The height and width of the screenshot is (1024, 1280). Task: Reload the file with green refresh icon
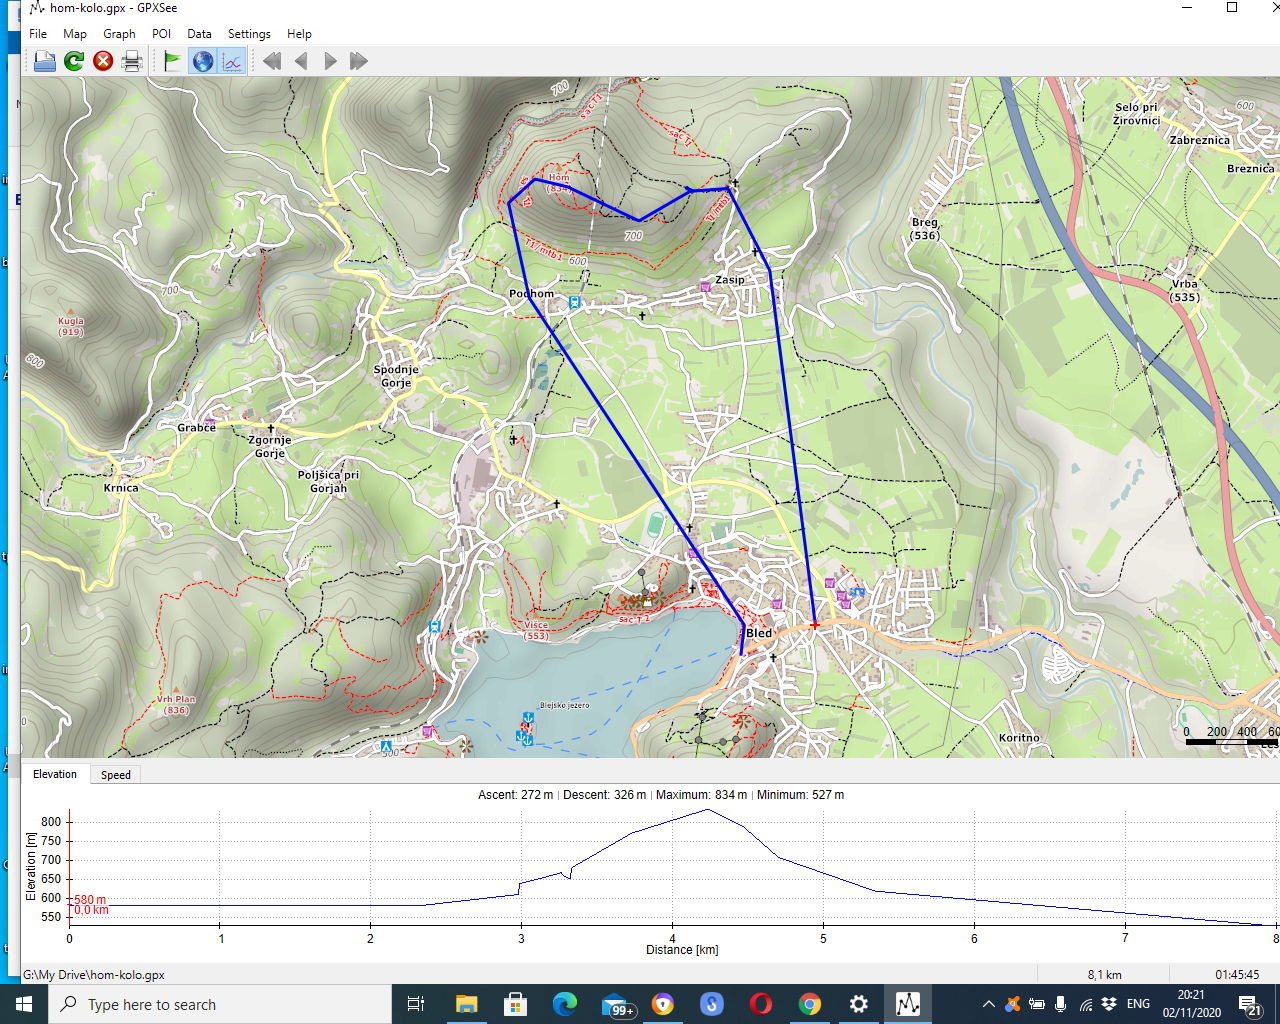point(74,62)
